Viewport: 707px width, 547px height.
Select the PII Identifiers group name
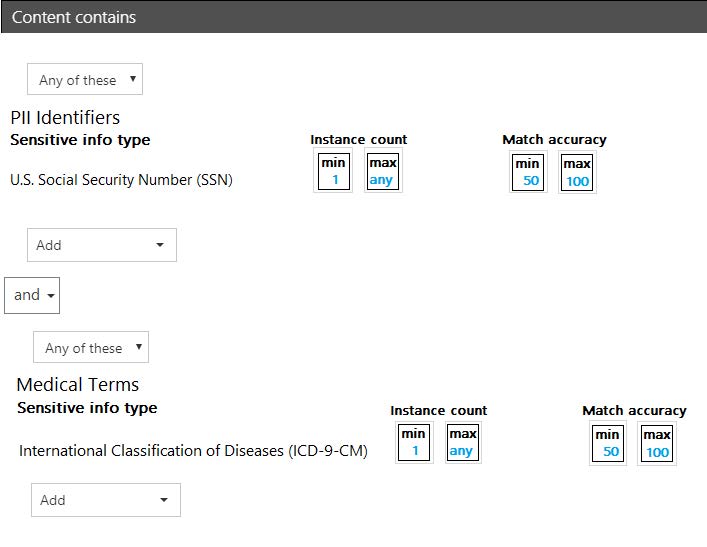point(65,117)
